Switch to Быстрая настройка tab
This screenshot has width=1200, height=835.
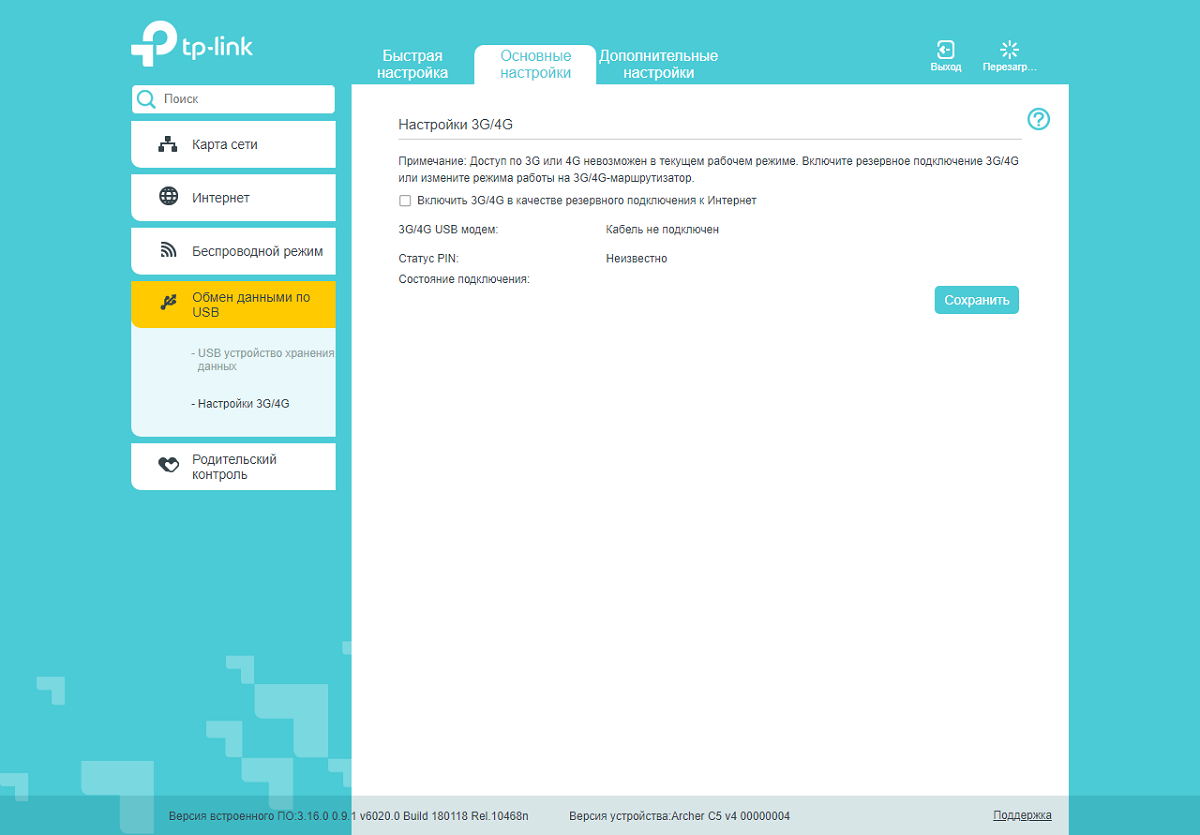click(412, 64)
